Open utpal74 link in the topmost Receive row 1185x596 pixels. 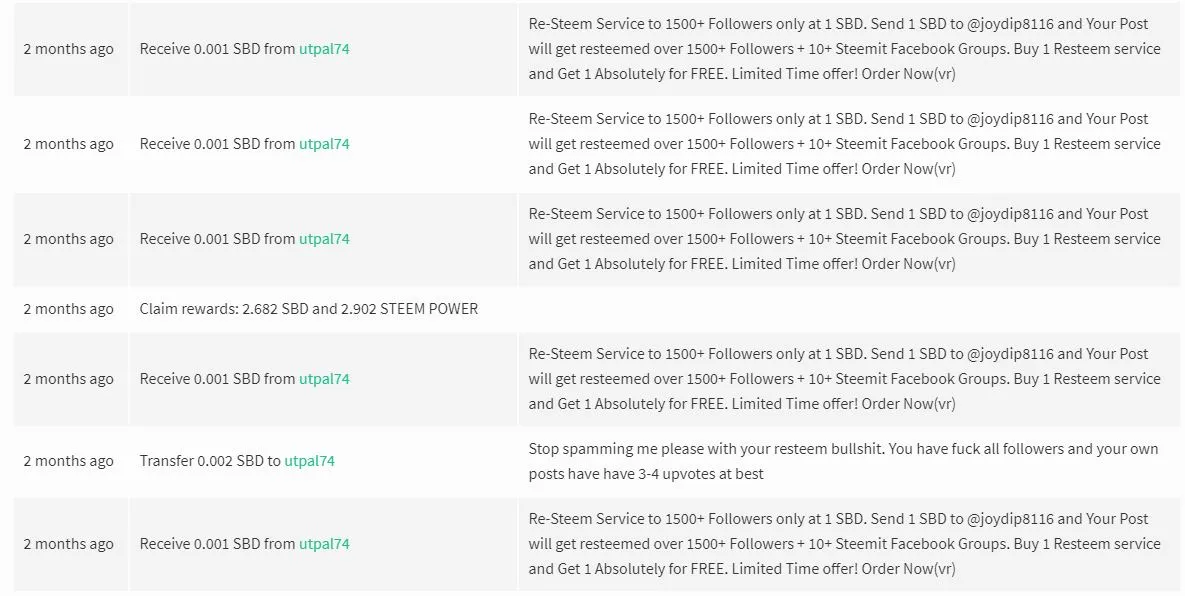pos(324,49)
